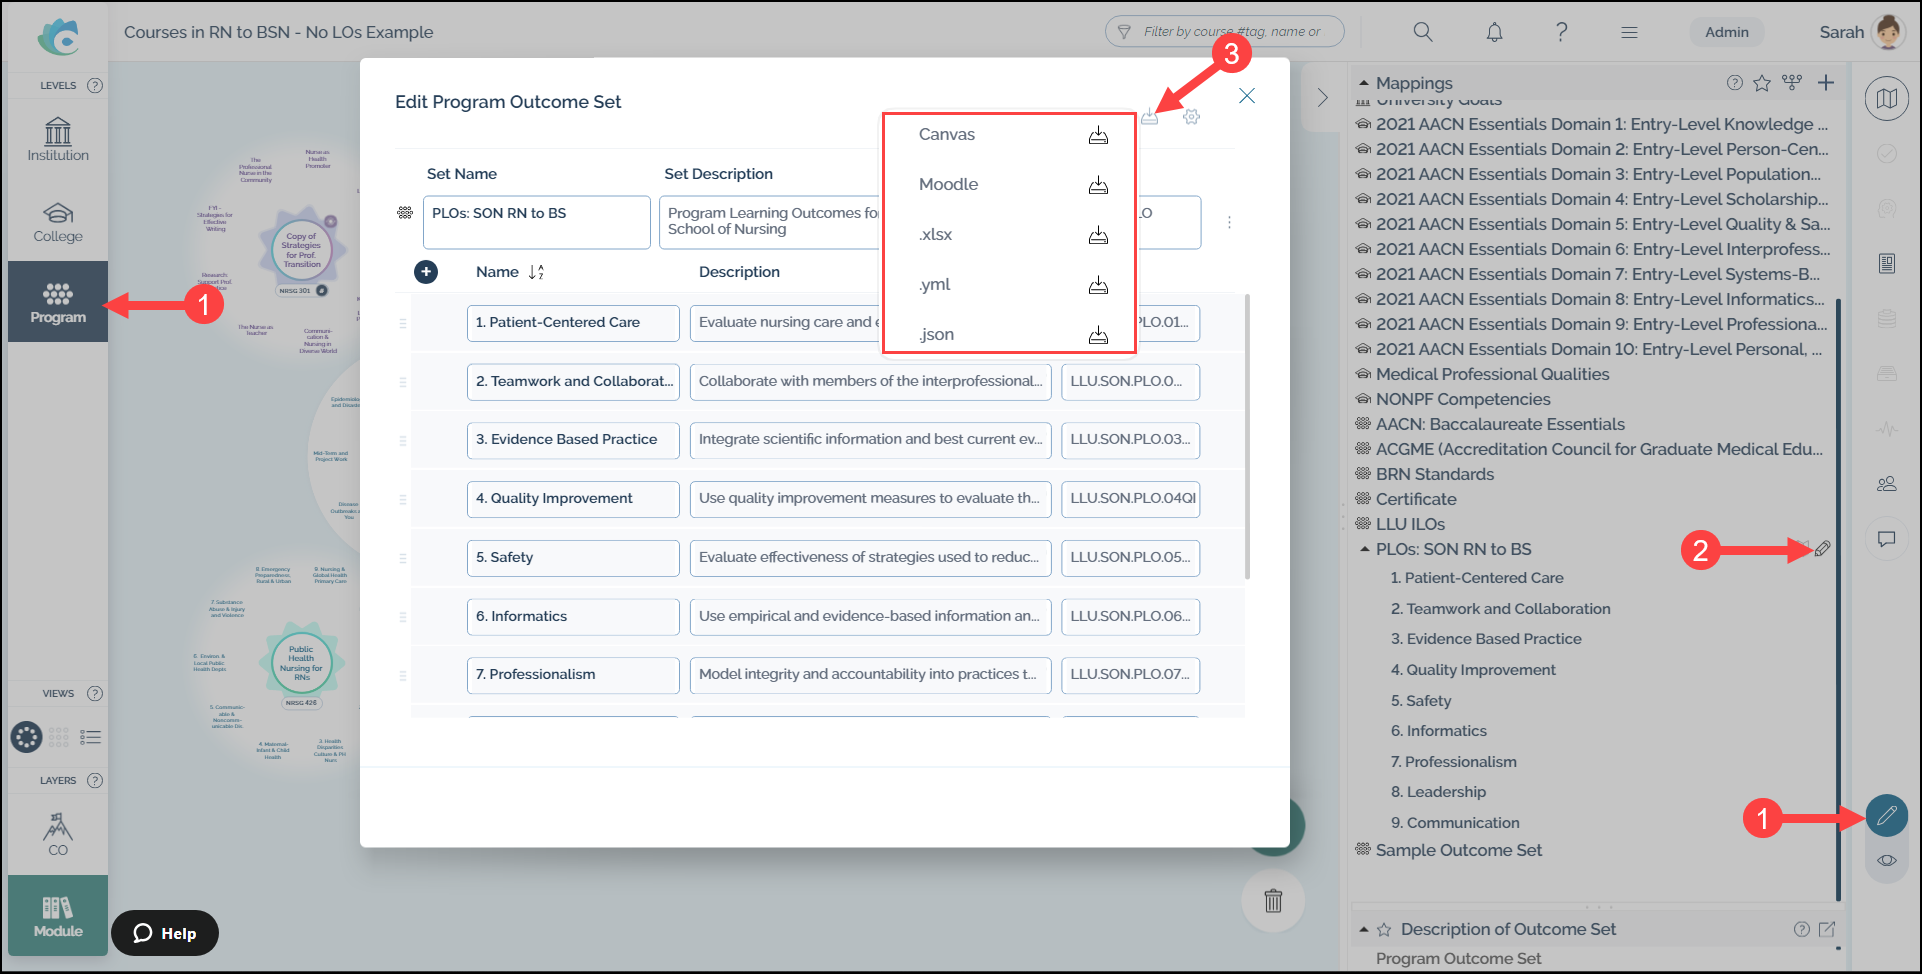Select 8. Leadership in mappings tree

pyautogui.click(x=1438, y=792)
